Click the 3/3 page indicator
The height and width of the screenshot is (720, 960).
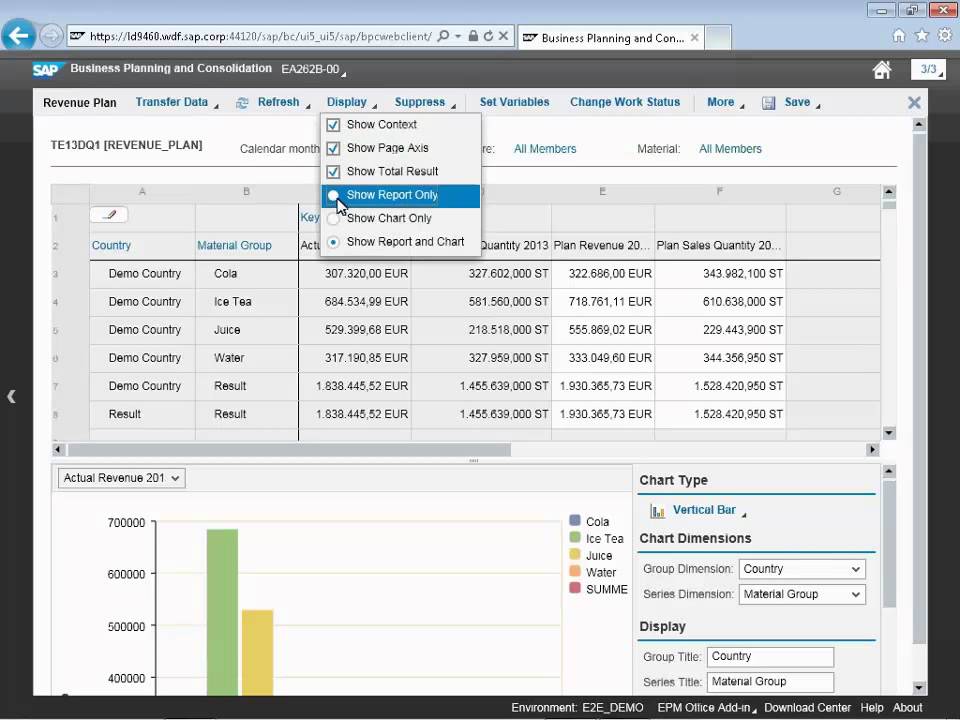coord(928,69)
